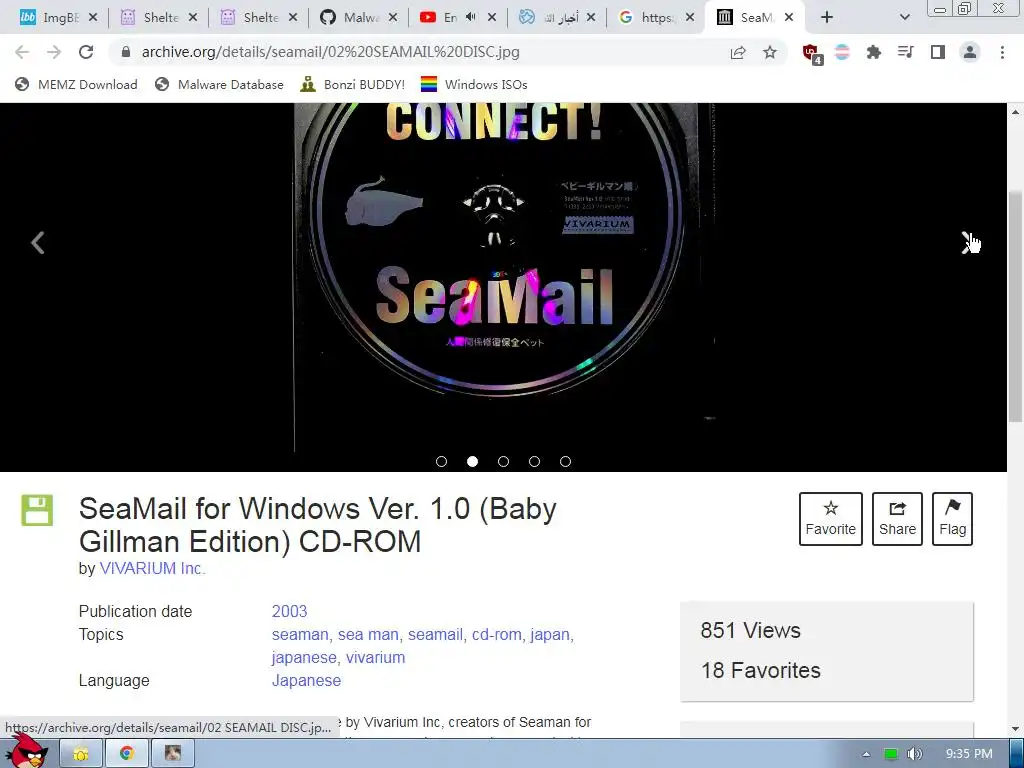Open the MEMZ Download bookmark

[76, 84]
